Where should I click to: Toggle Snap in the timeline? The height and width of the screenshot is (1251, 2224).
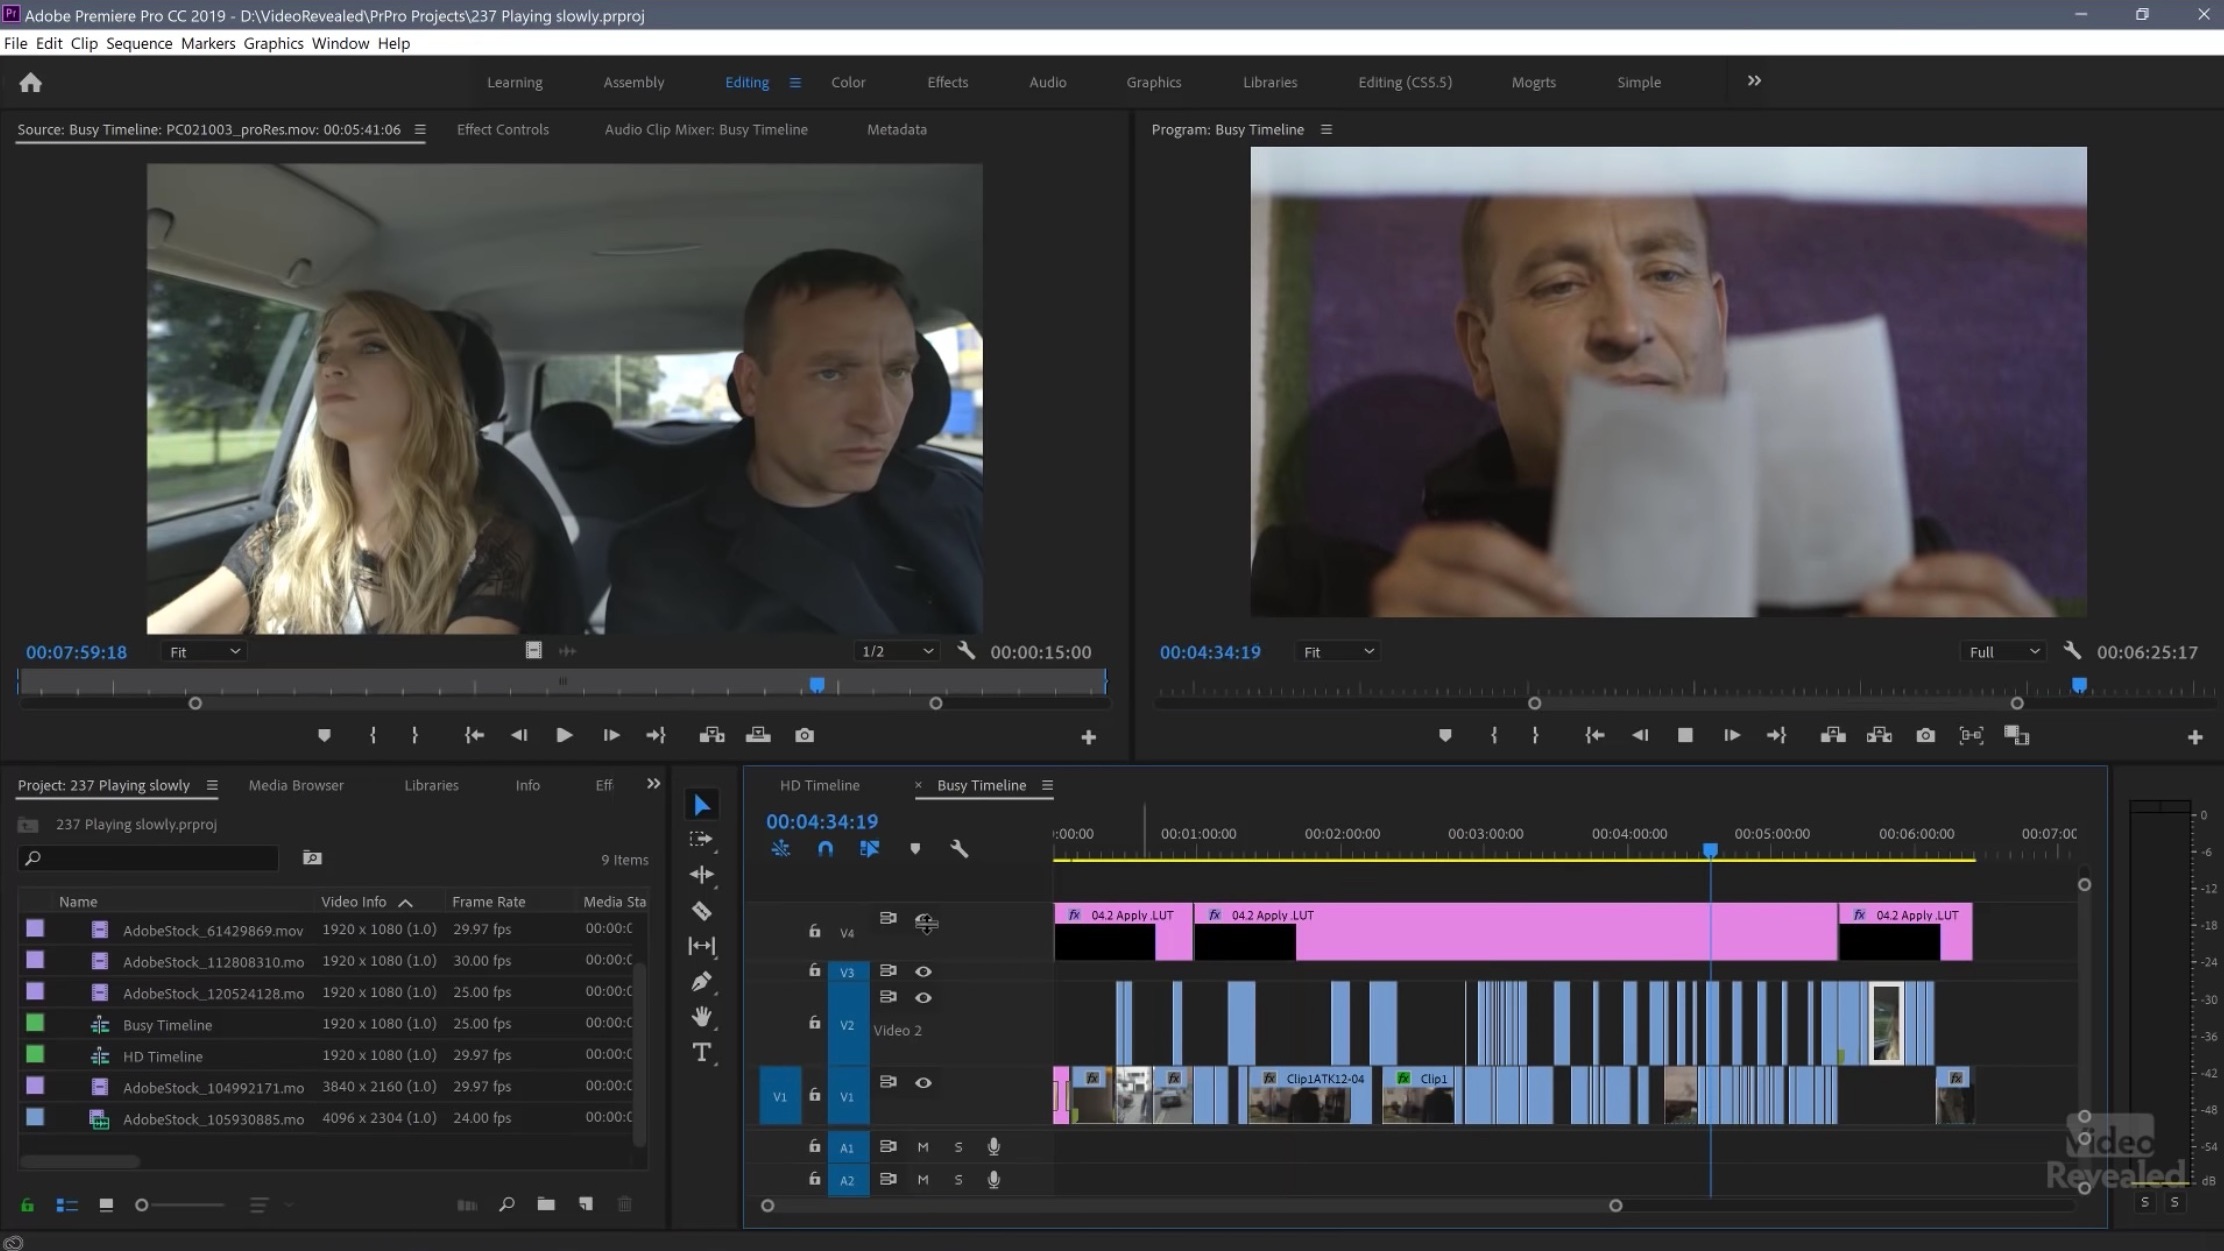(x=826, y=848)
